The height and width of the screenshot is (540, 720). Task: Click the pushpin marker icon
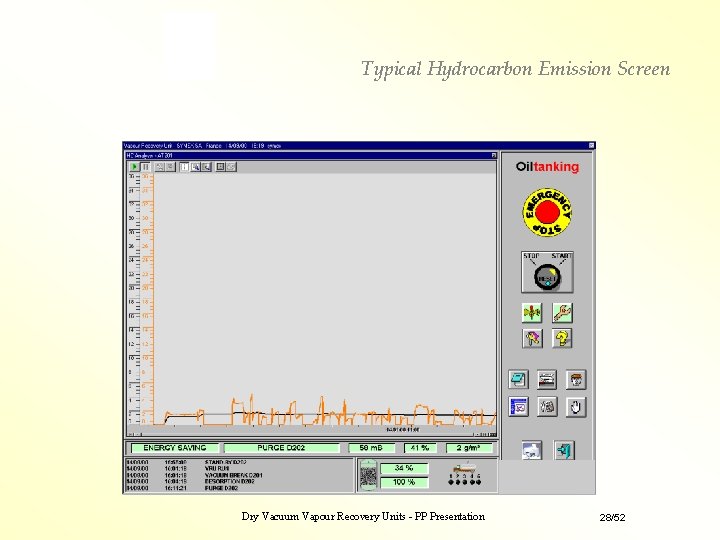tap(532, 338)
